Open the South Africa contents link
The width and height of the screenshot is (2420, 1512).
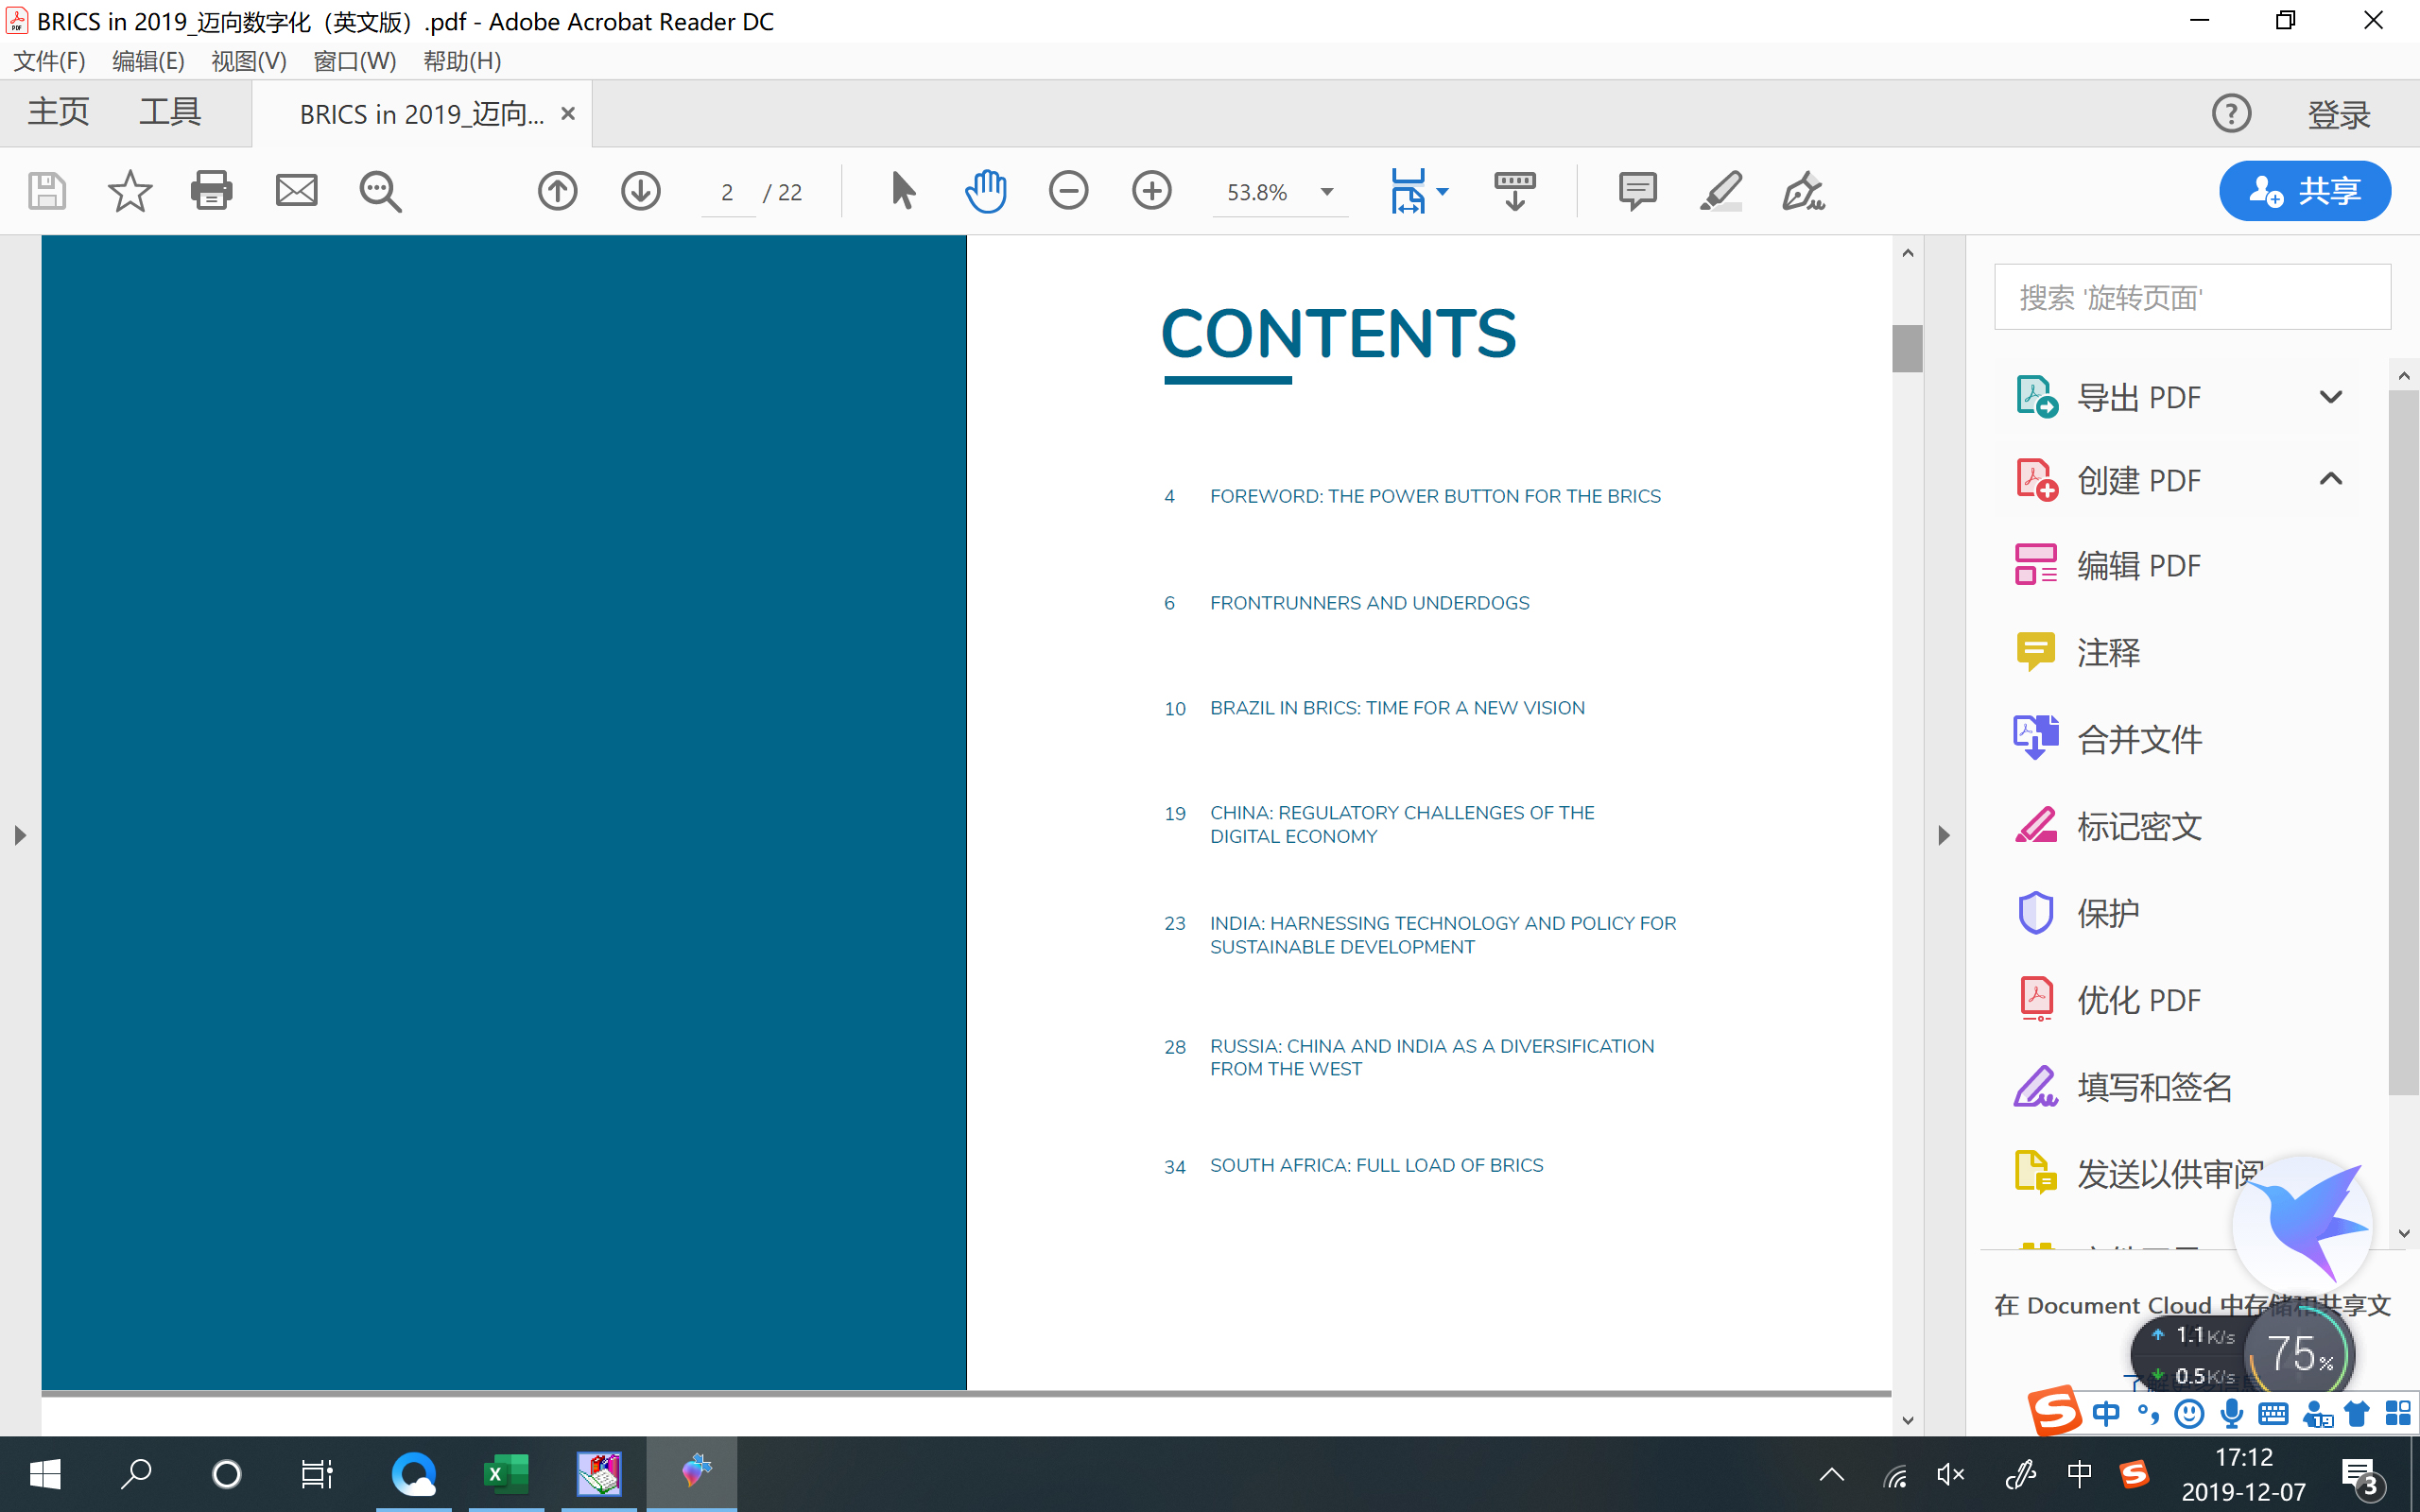click(1376, 1165)
